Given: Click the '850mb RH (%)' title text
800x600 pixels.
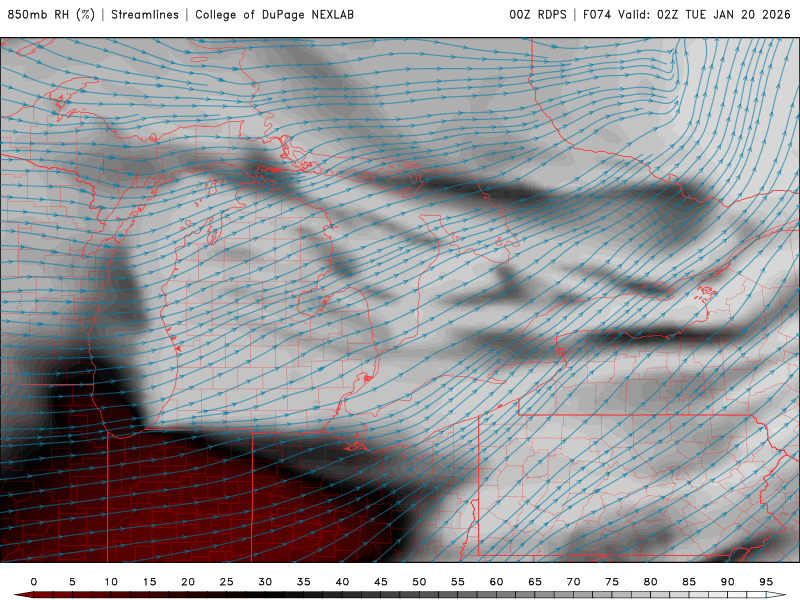Looking at the screenshot, I should [x=51, y=14].
